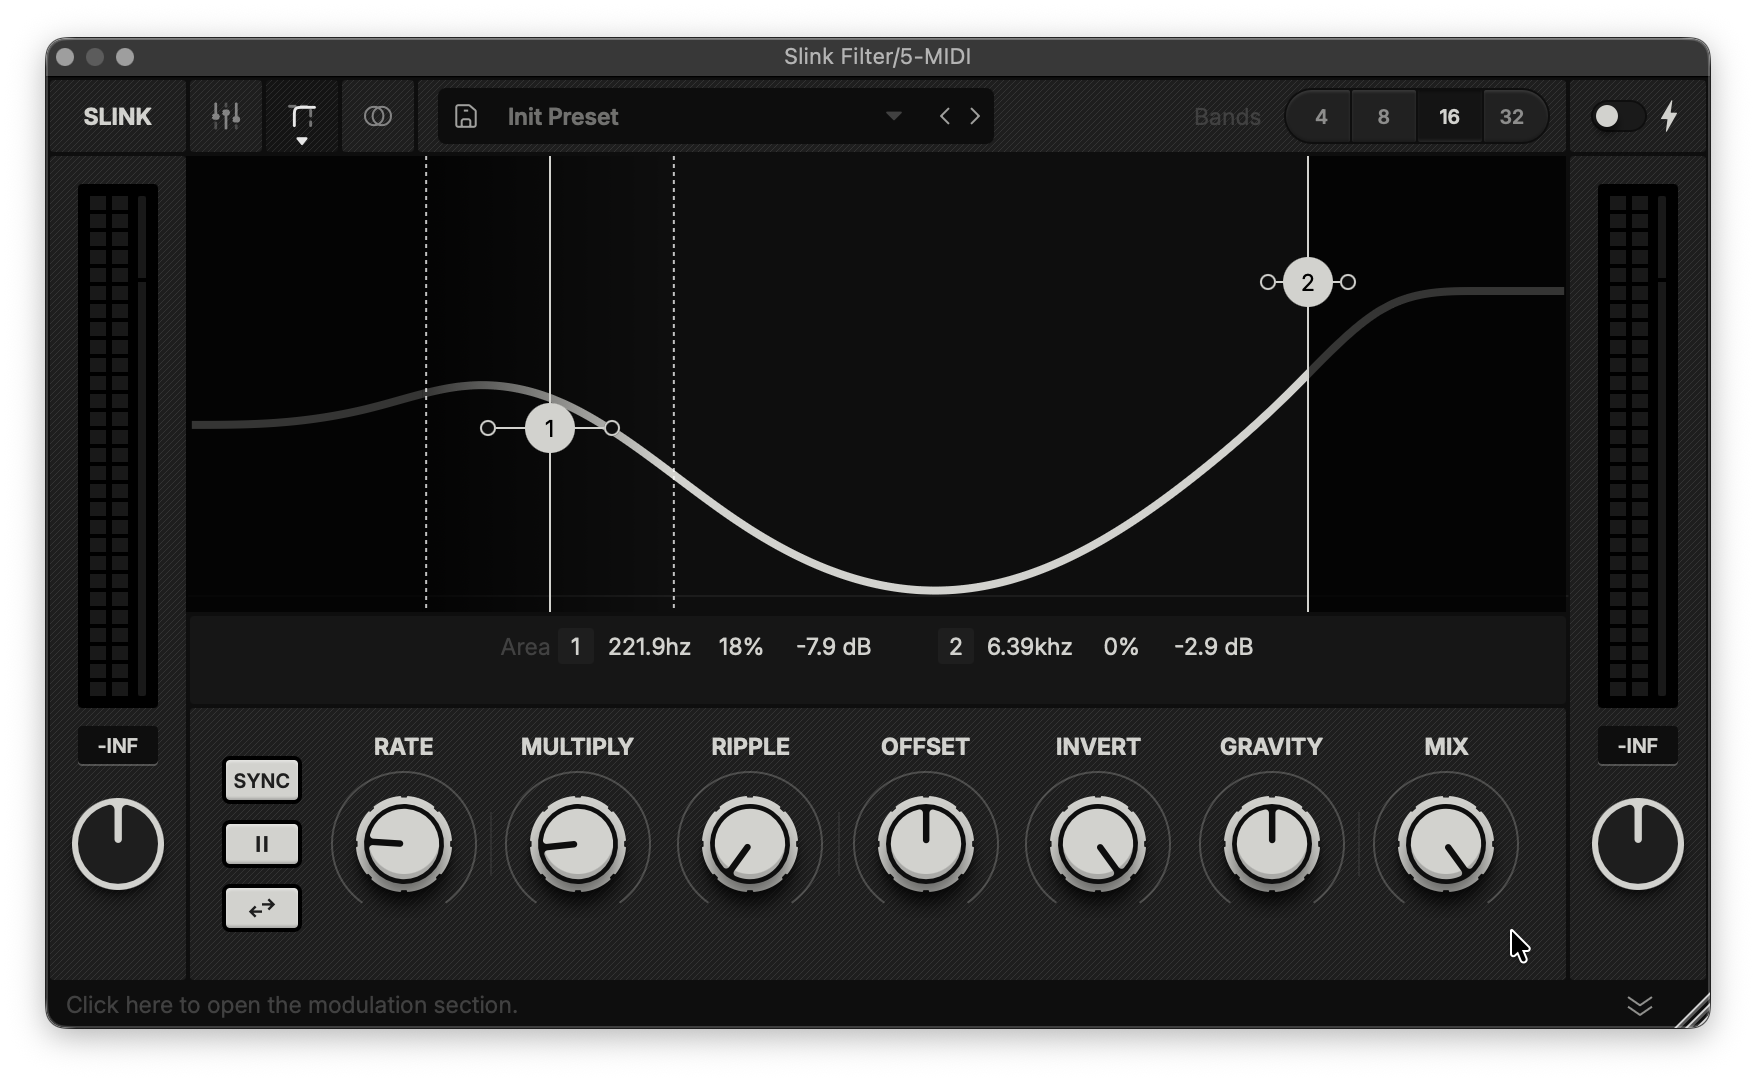Click the 221.9hz frequency value

(649, 647)
